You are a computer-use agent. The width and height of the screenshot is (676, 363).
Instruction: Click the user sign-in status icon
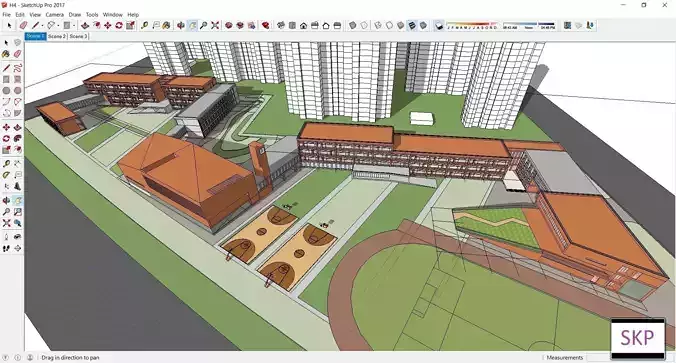tap(30, 357)
